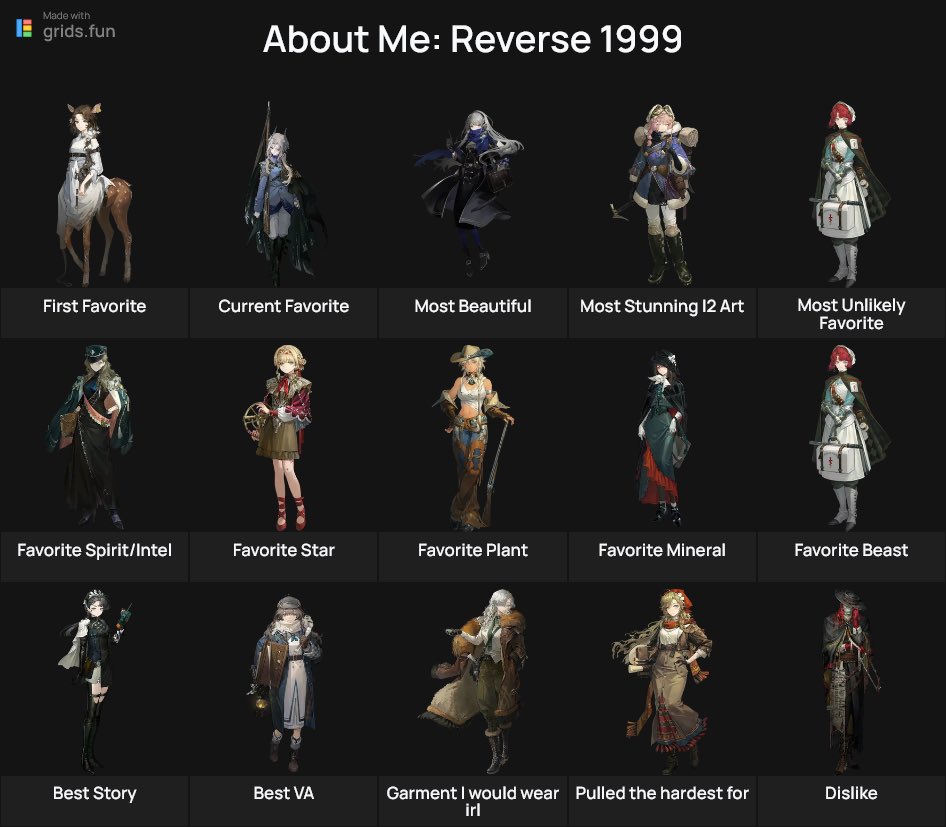Image resolution: width=946 pixels, height=827 pixels.
Task: Select the Most Beautiful character image
Action: point(469,193)
